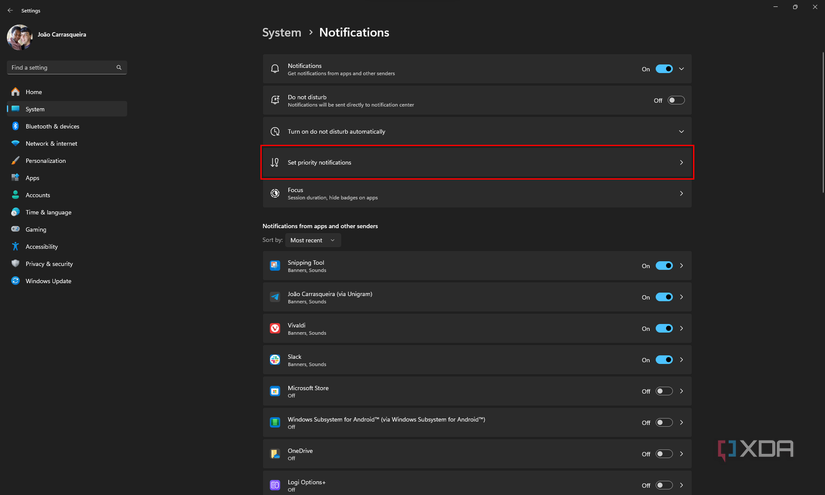Expand the Notifications section chevron
825x495 pixels.
coord(681,69)
